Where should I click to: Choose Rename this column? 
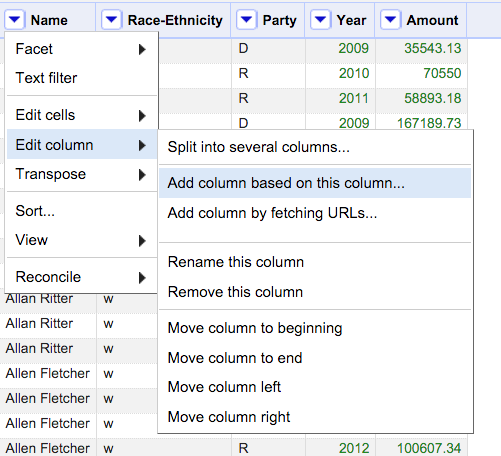(315, 262)
